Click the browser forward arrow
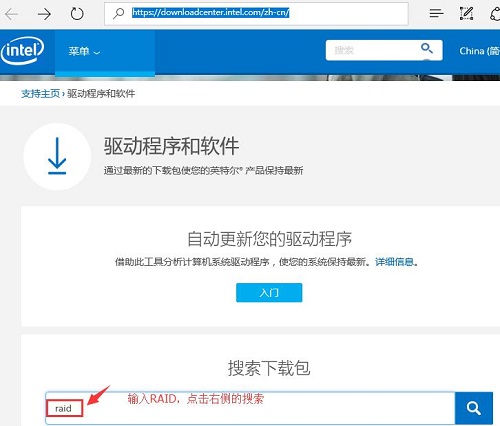The width and height of the screenshot is (500, 426). pos(44,14)
